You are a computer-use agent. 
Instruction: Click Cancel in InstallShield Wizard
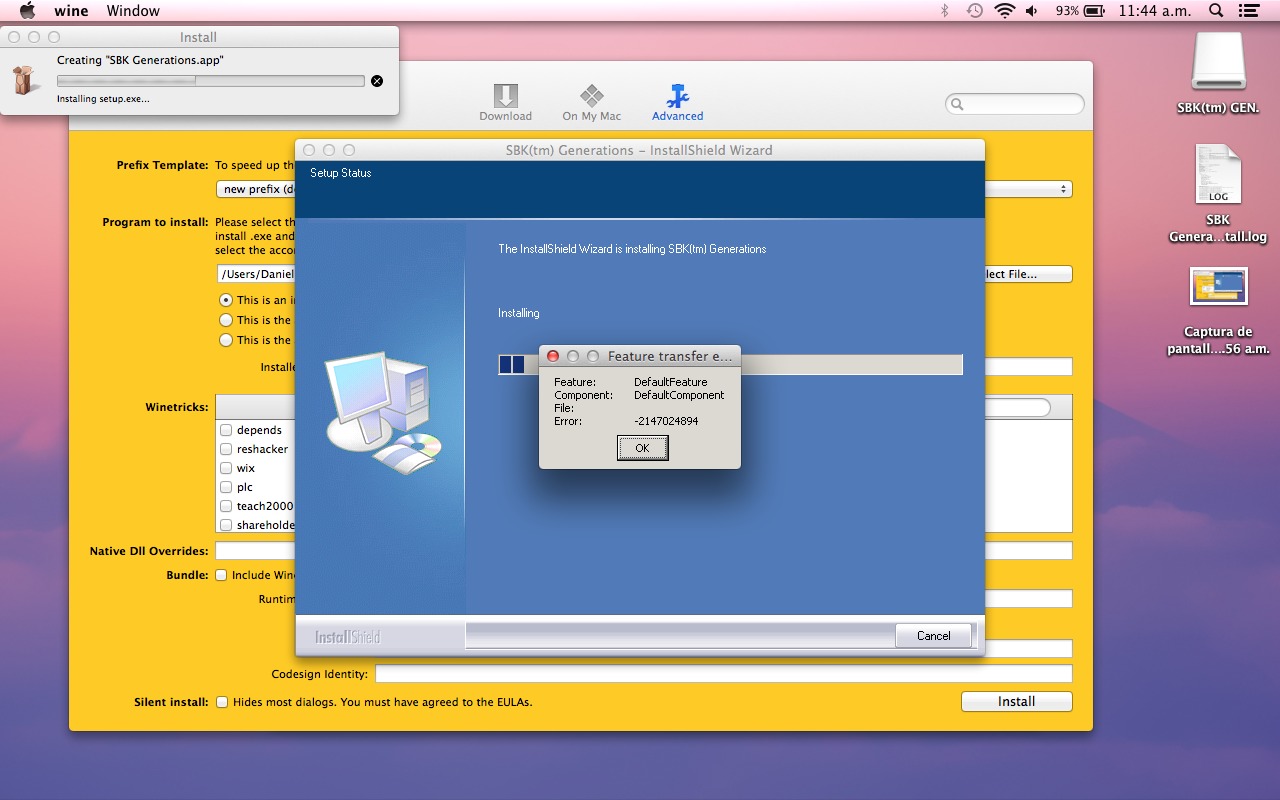(933, 636)
